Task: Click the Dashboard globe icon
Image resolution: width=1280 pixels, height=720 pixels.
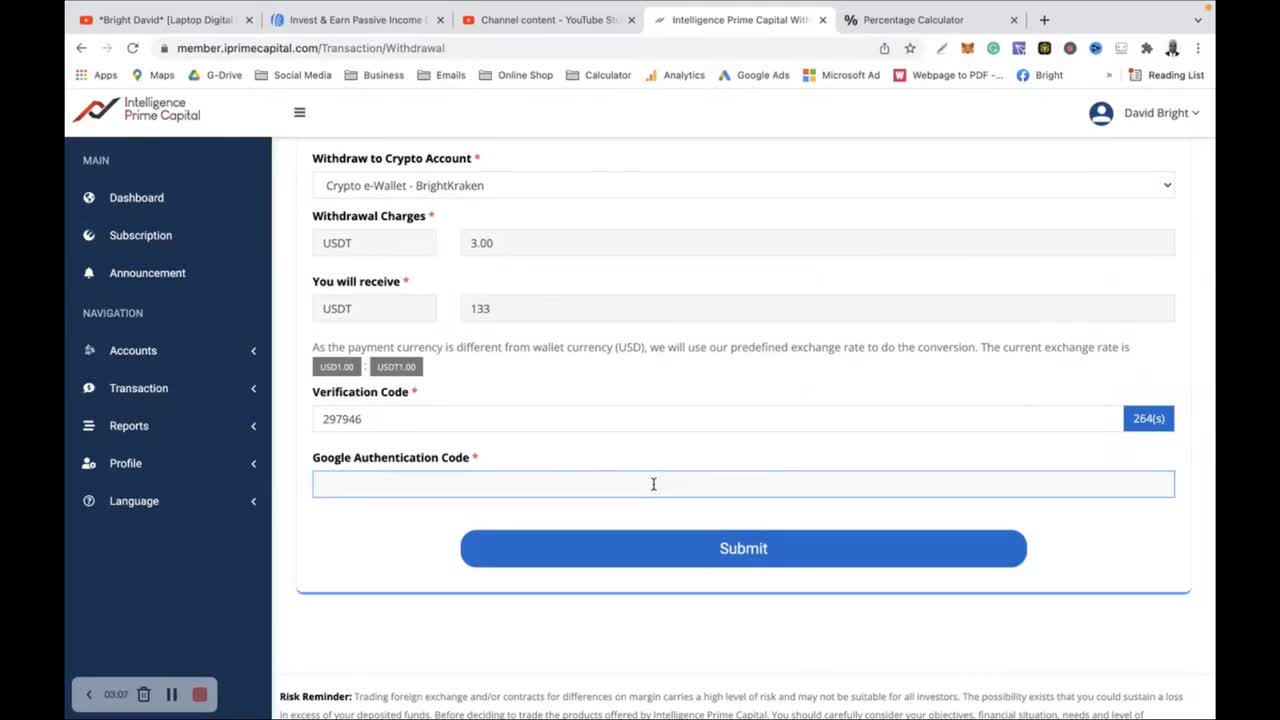Action: [89, 198]
